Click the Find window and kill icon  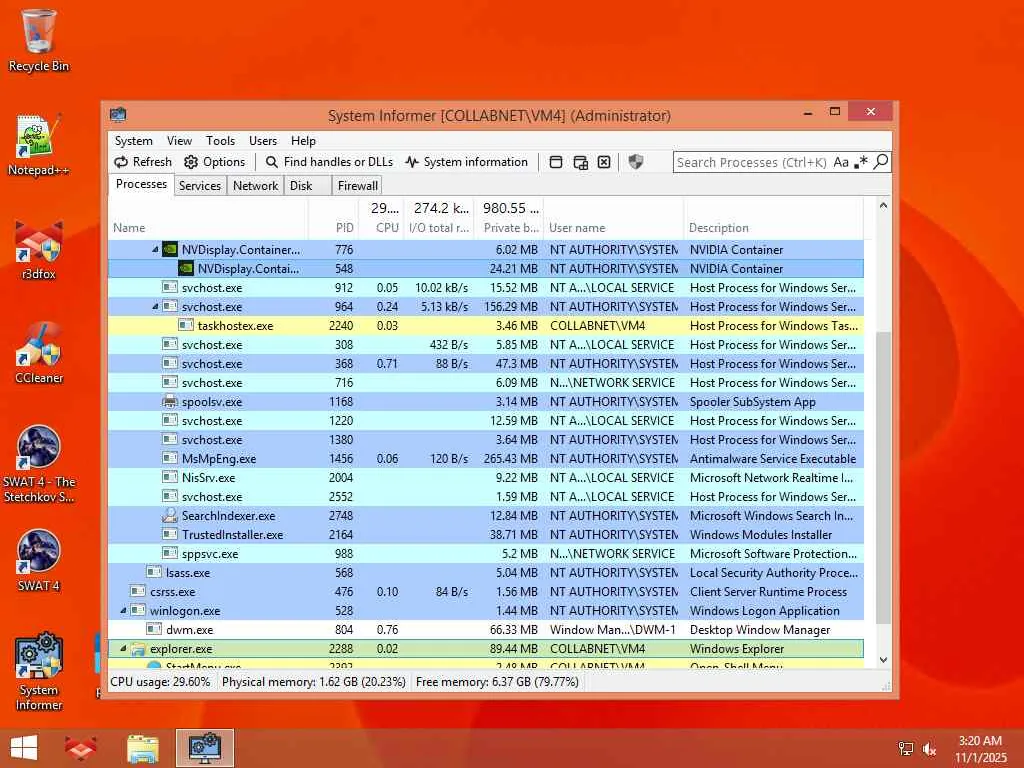(604, 162)
